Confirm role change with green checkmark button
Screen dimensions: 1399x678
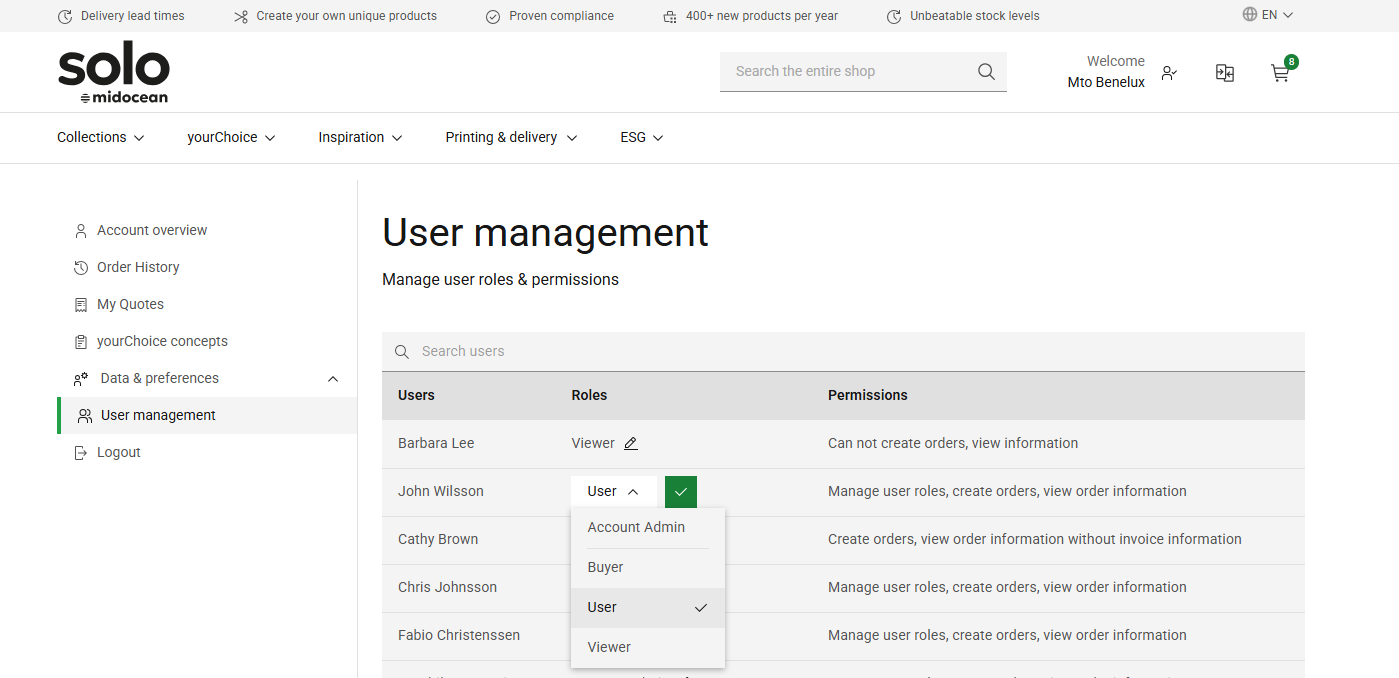point(680,491)
